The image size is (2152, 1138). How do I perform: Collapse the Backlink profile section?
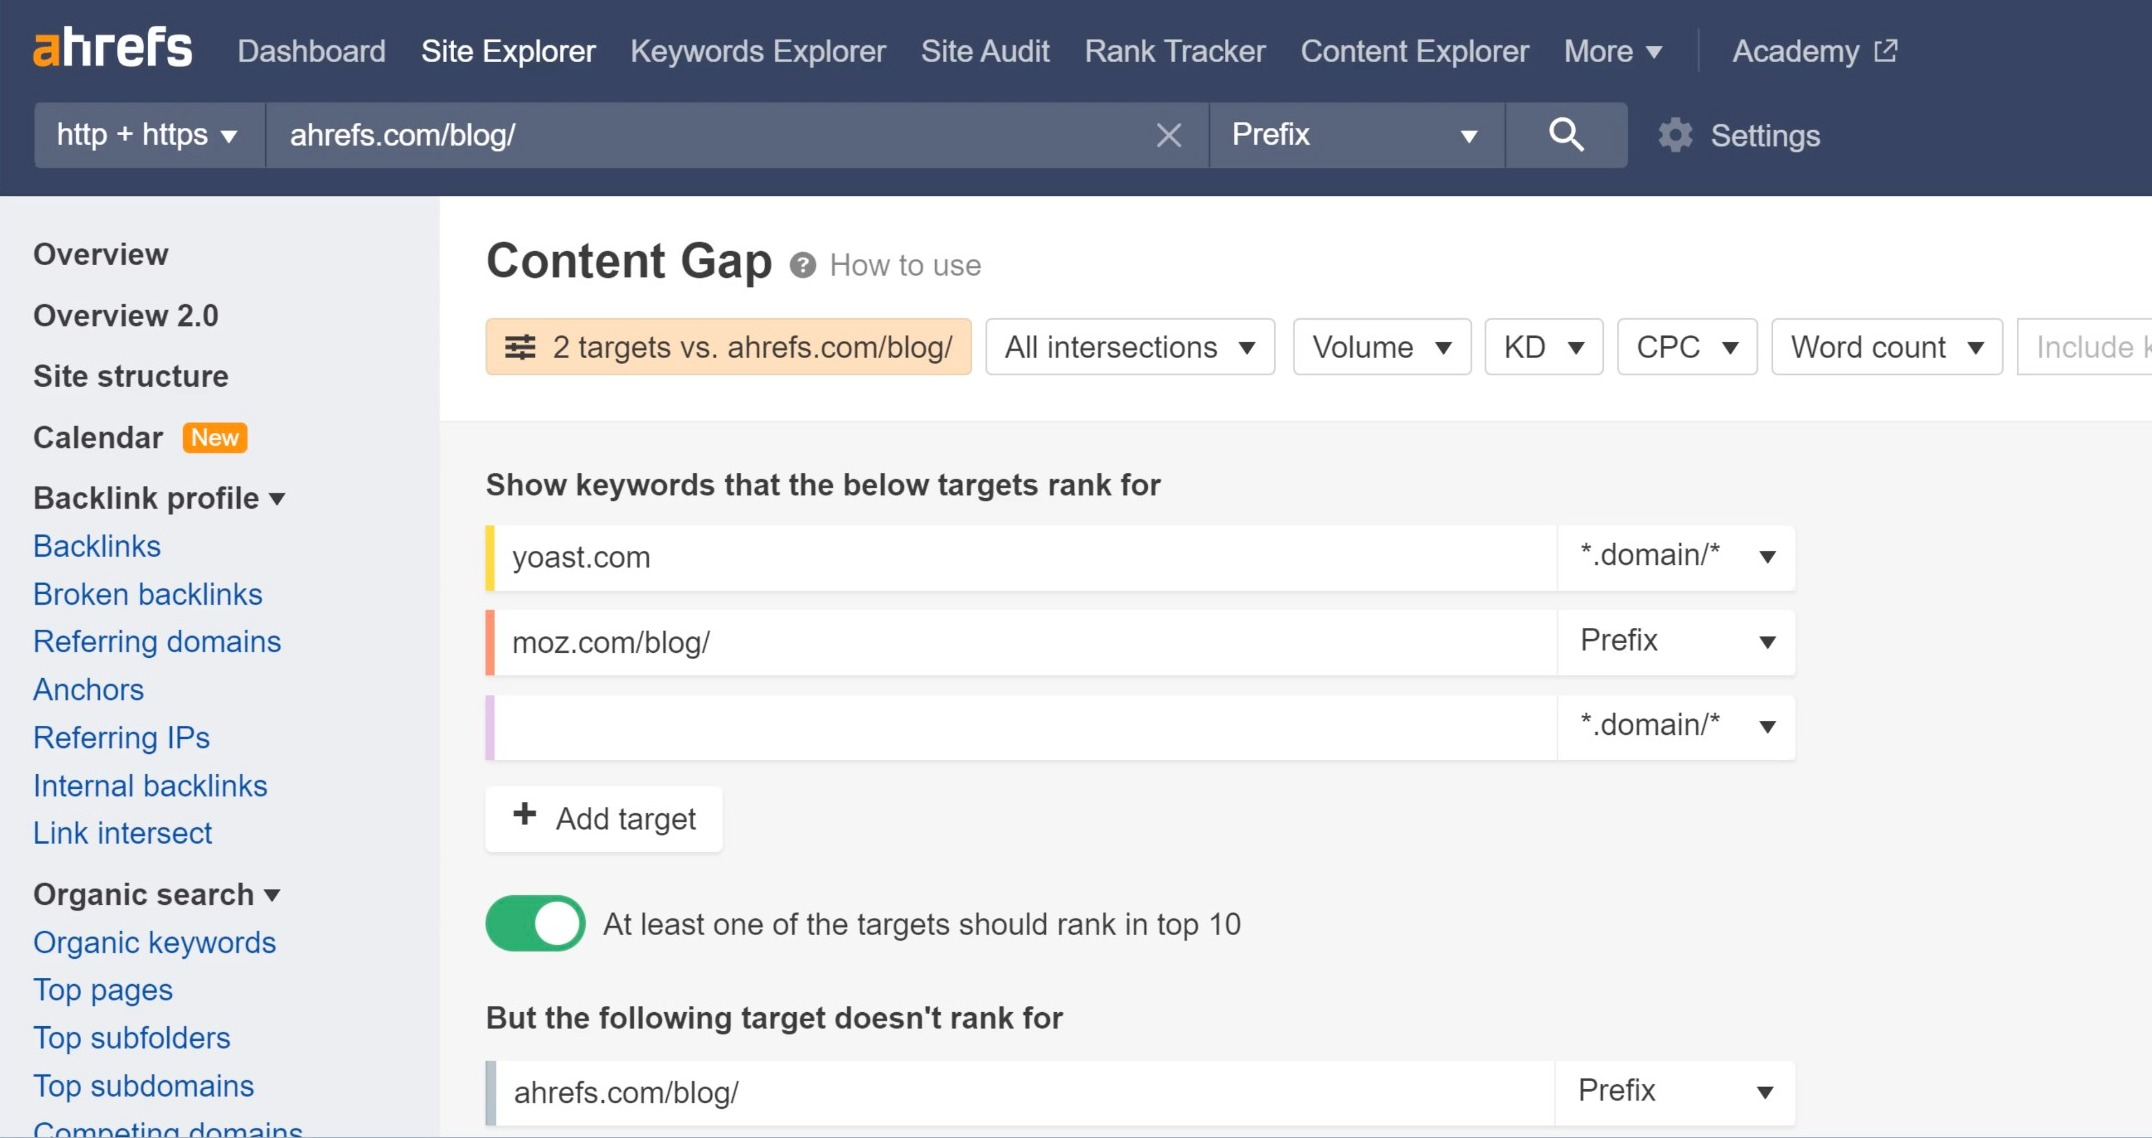159,498
